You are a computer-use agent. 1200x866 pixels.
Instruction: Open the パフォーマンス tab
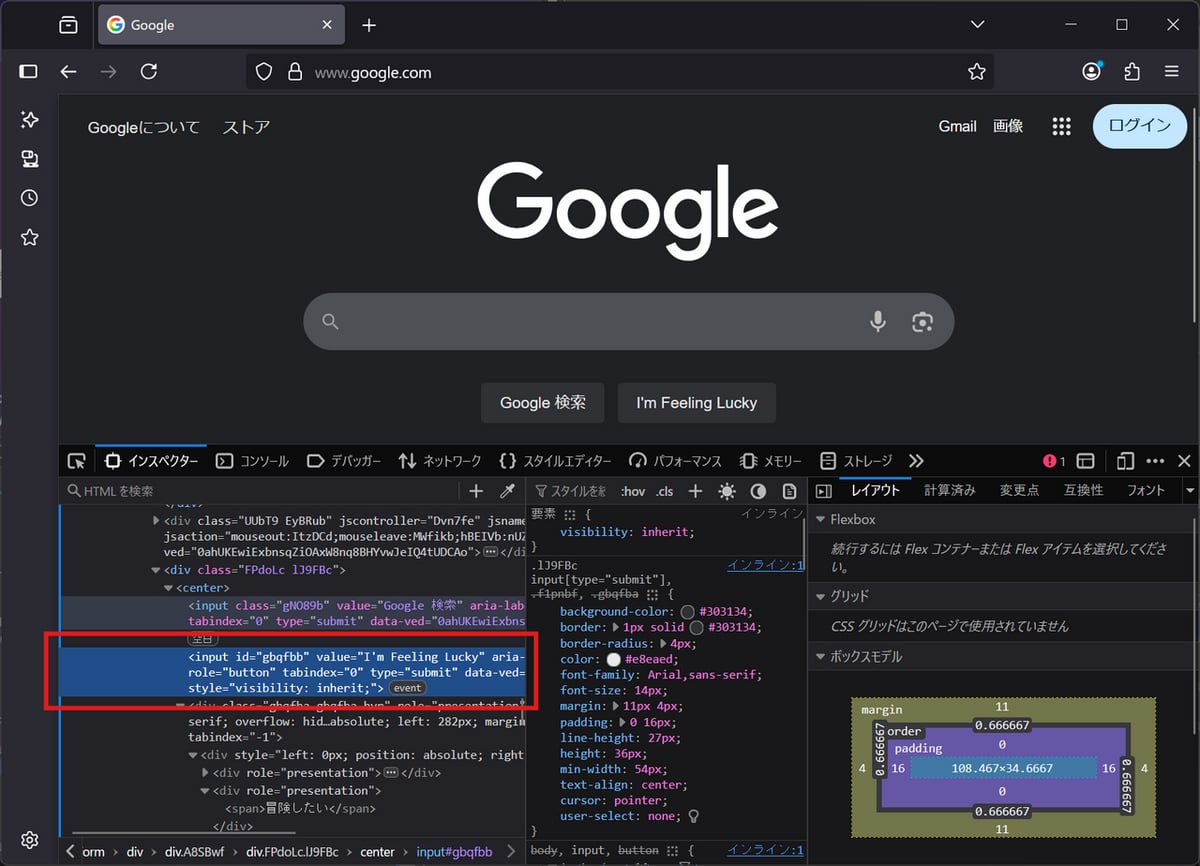[x=675, y=461]
